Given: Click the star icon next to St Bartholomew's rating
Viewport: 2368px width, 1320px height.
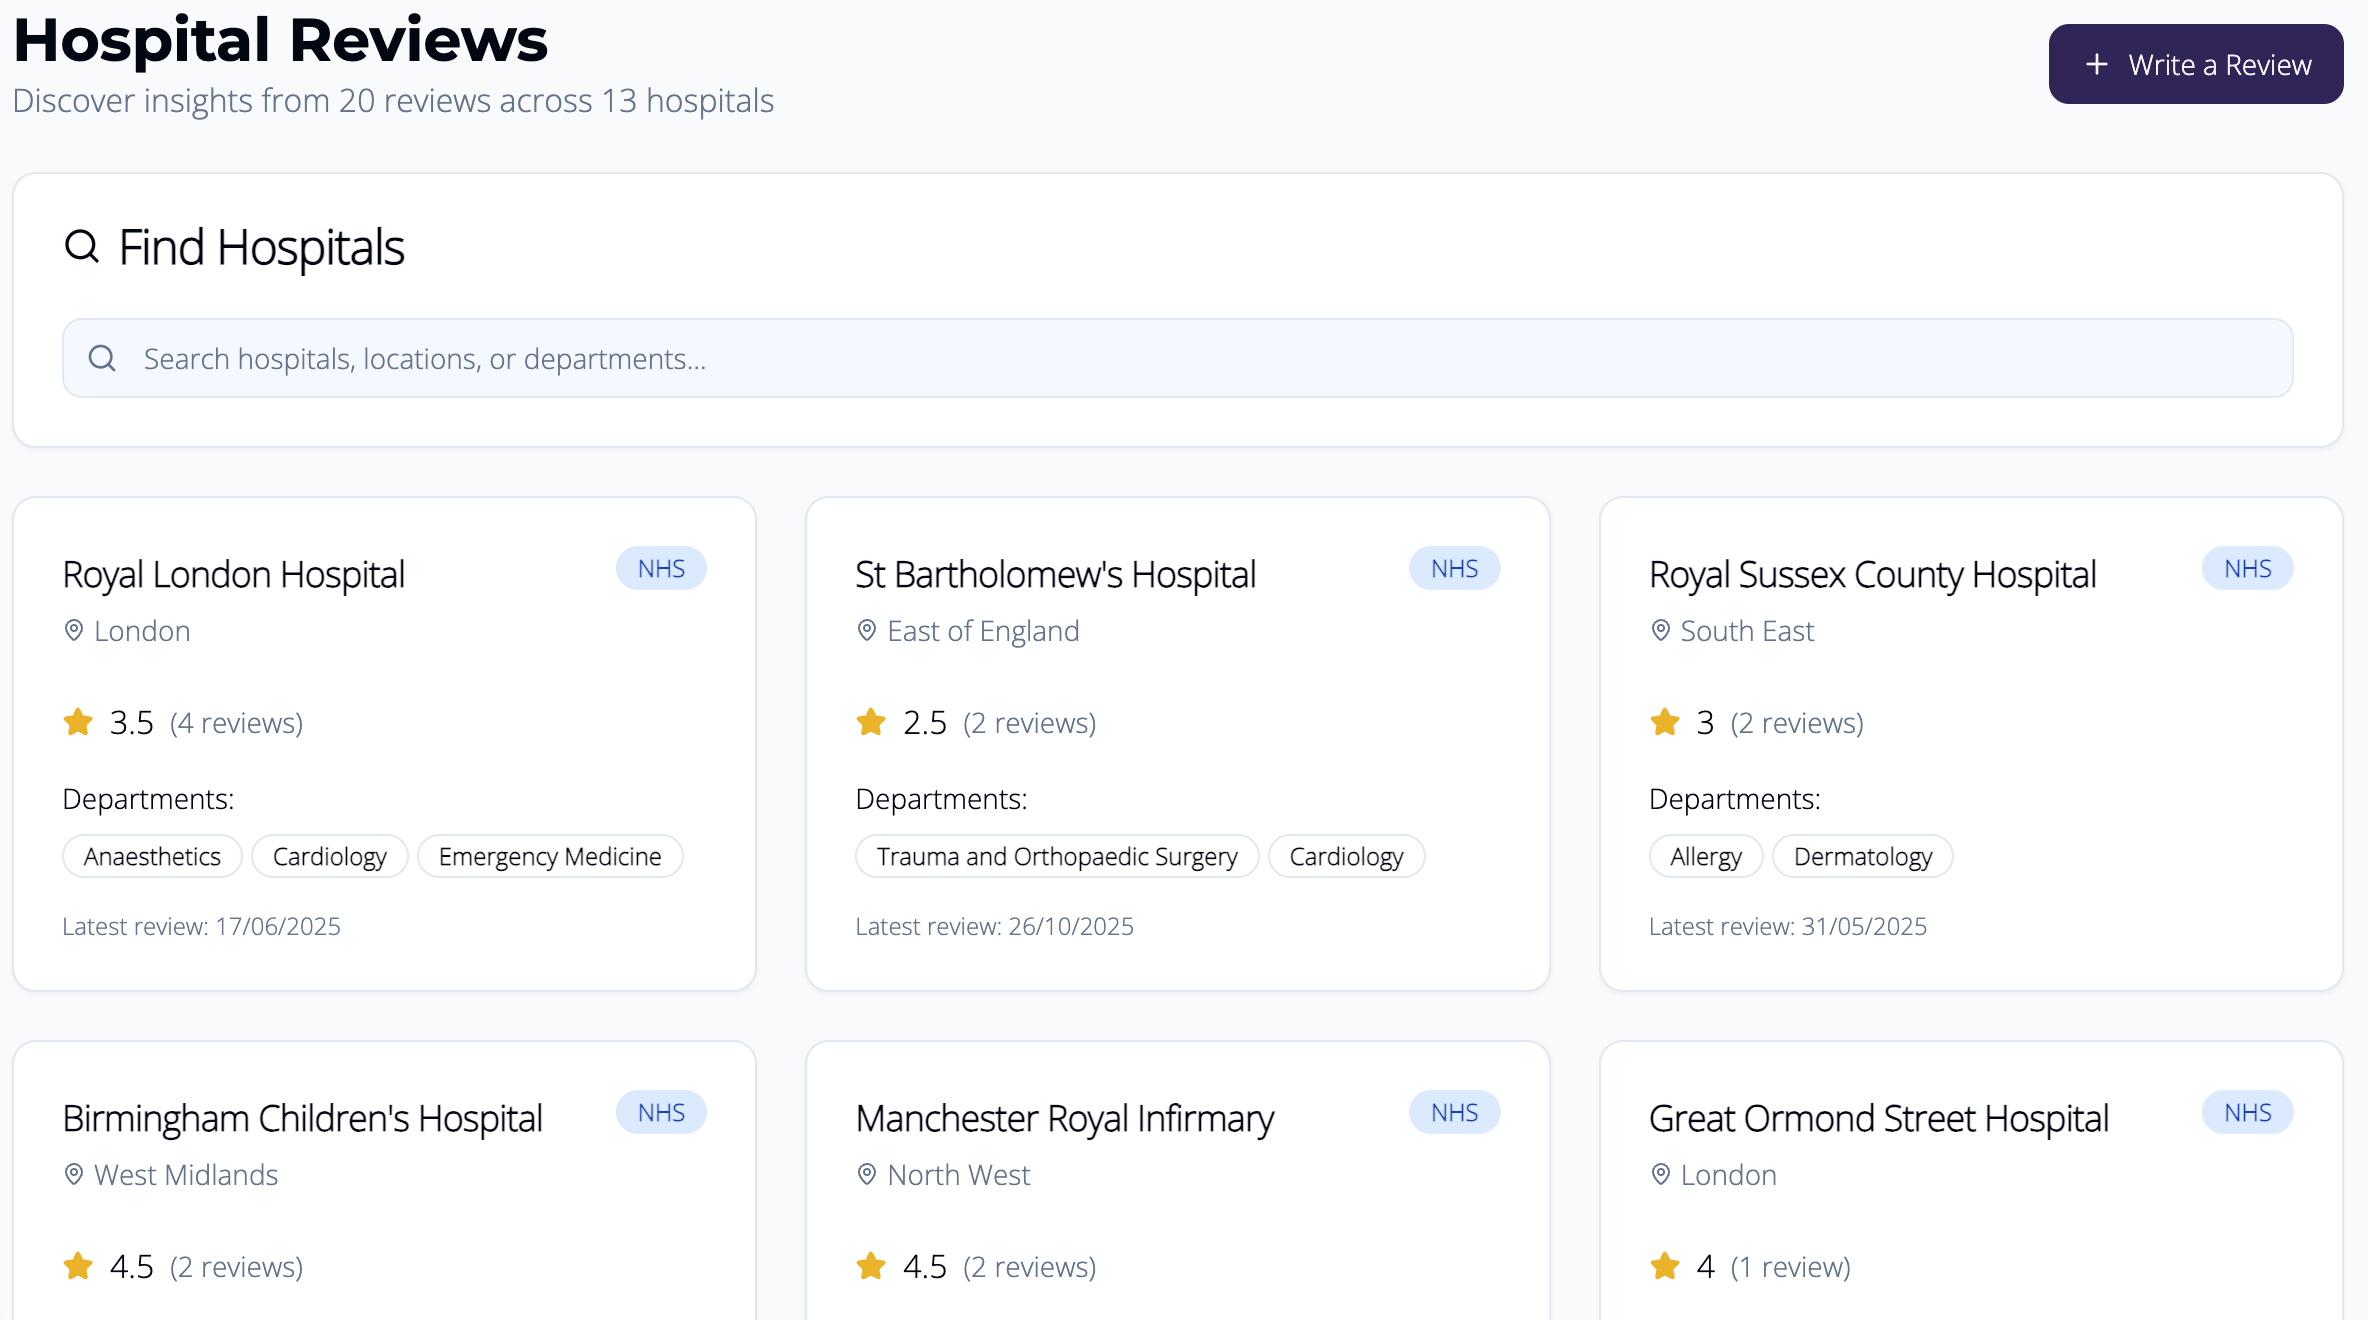Looking at the screenshot, I should point(870,721).
